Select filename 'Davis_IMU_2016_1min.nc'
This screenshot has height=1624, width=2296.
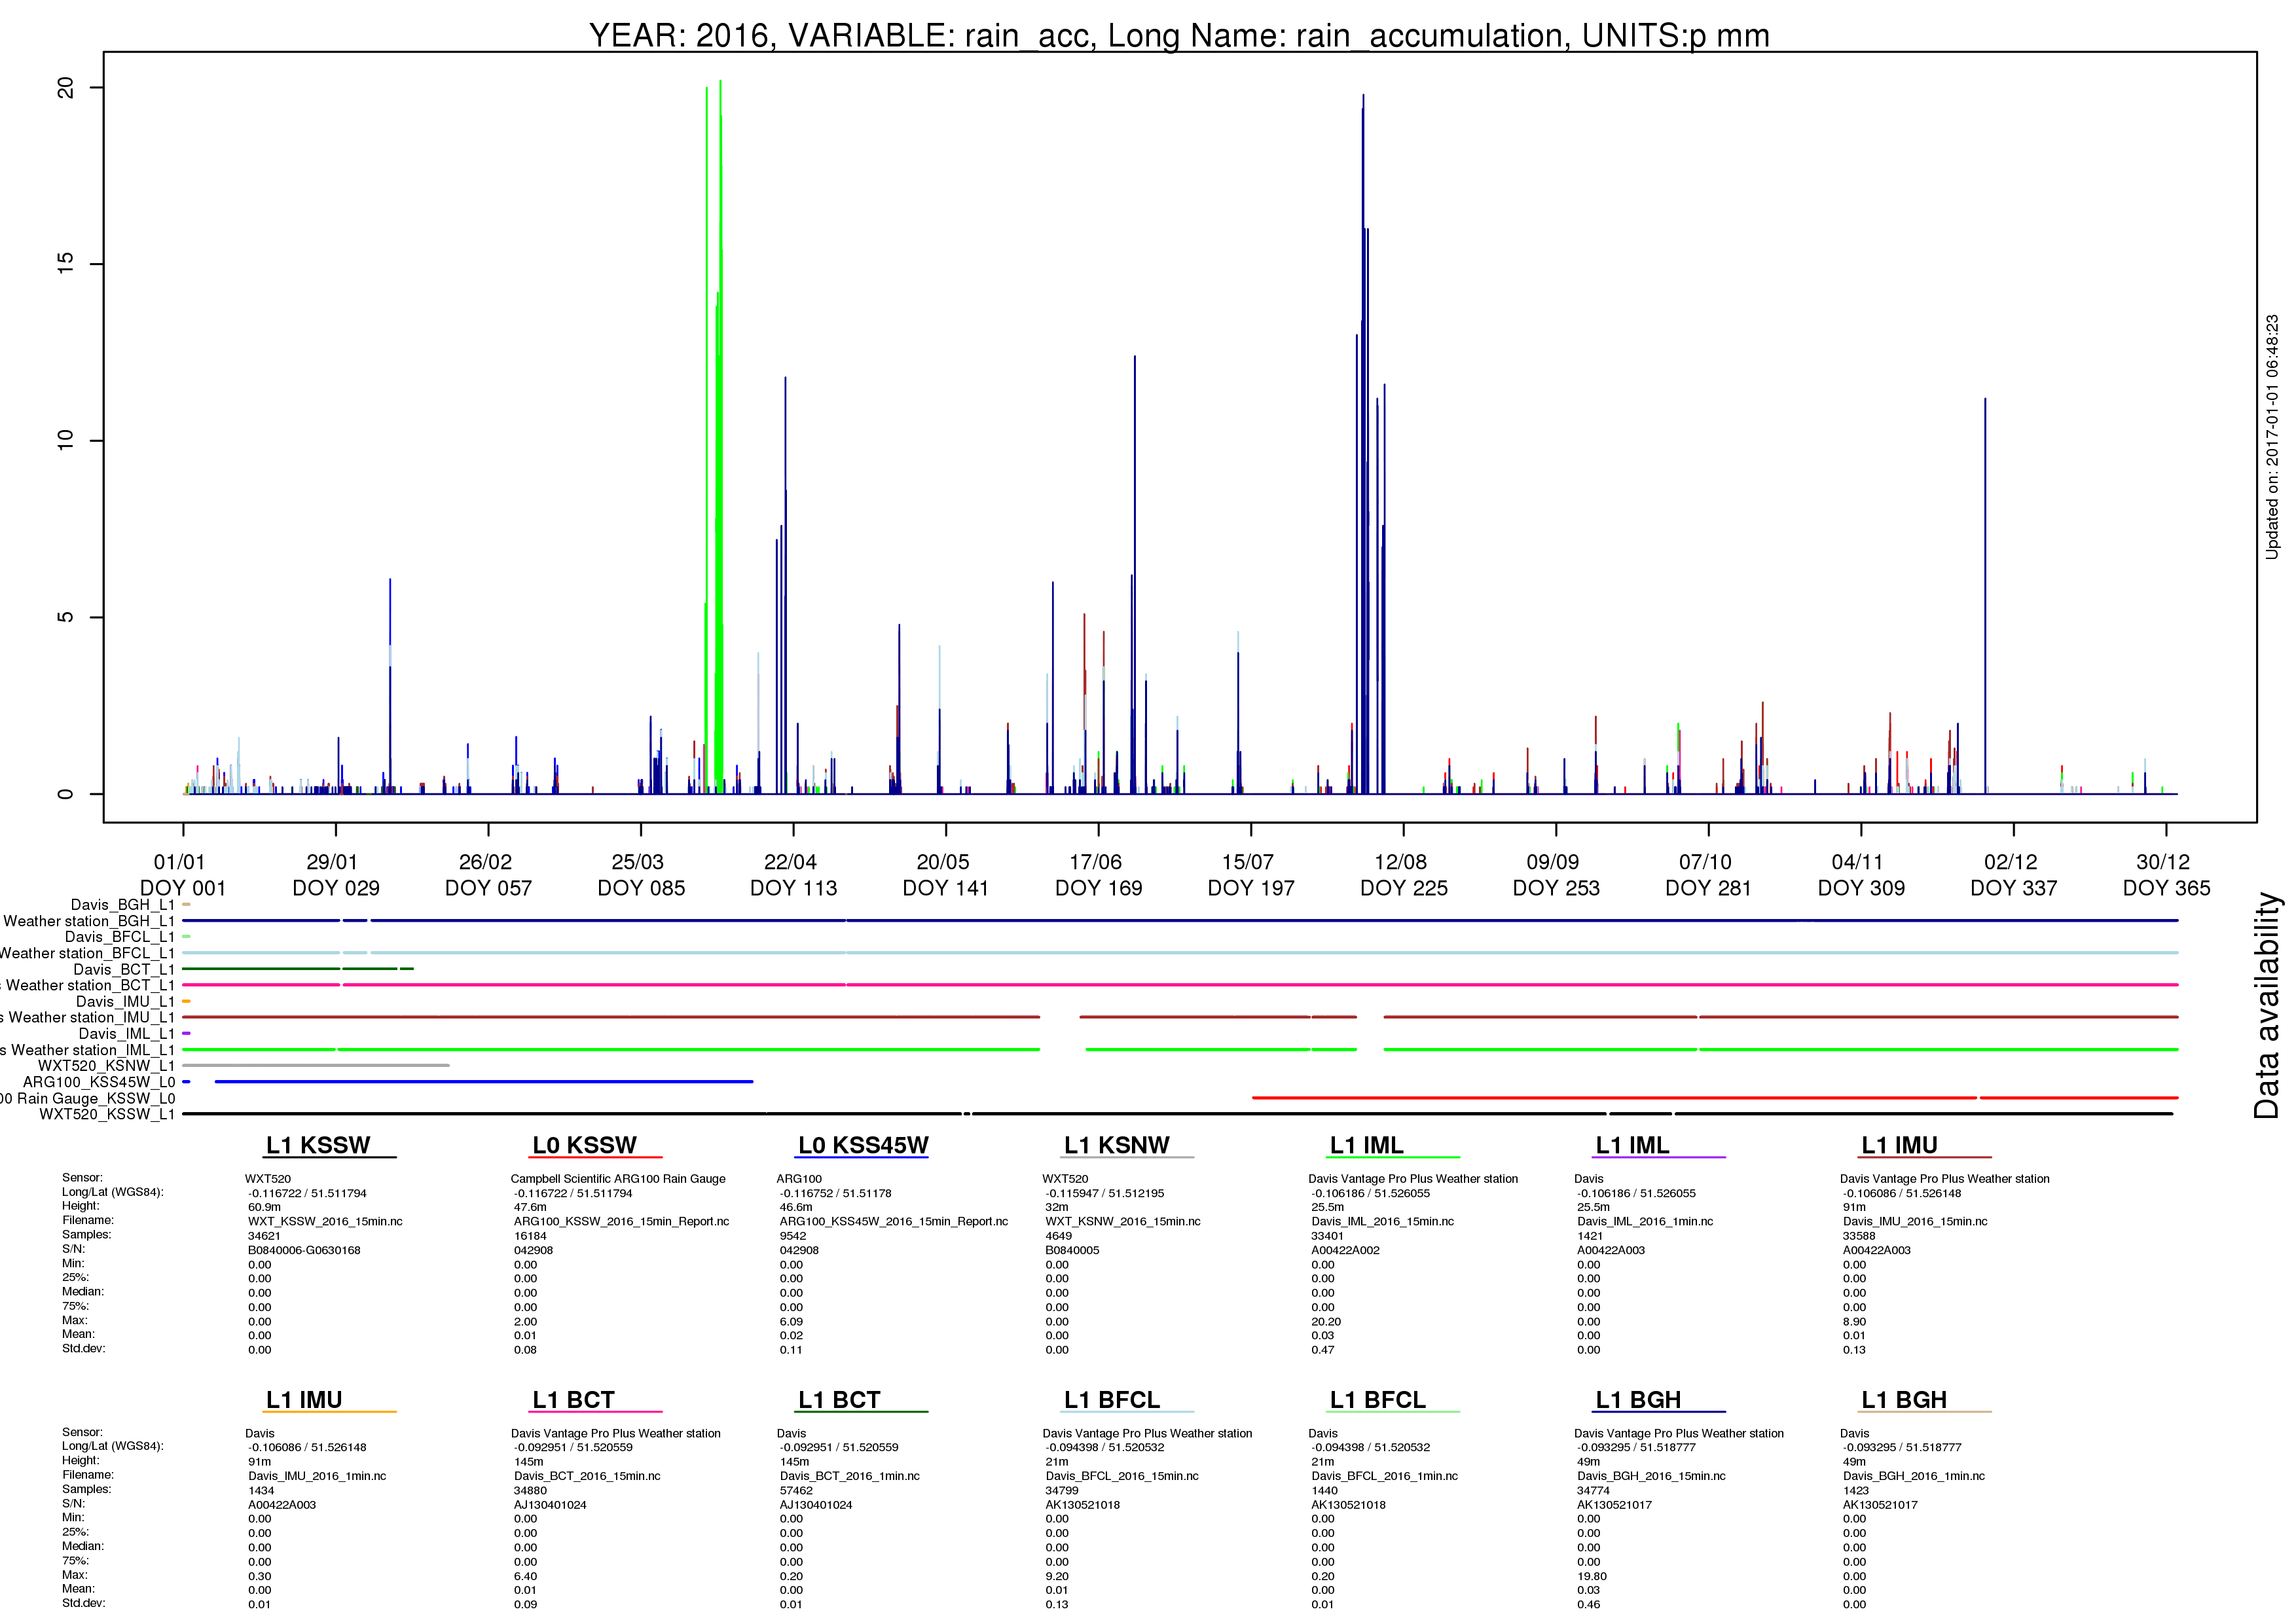[x=317, y=1477]
